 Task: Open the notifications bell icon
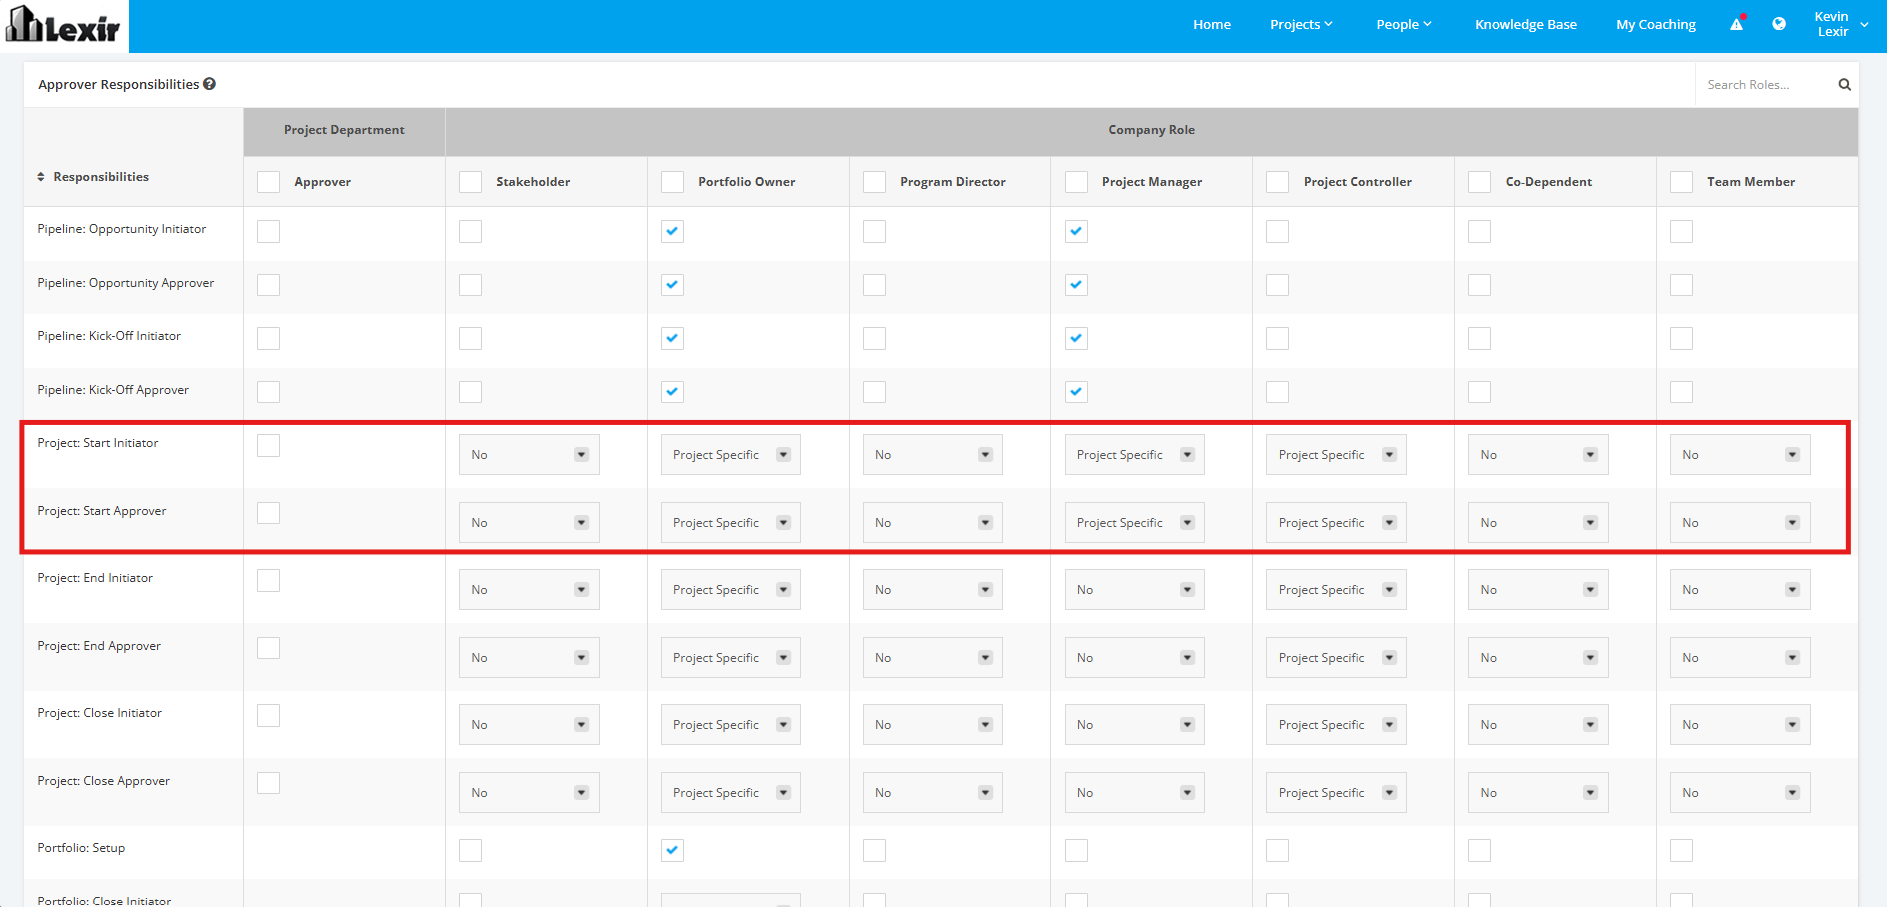(x=1737, y=24)
